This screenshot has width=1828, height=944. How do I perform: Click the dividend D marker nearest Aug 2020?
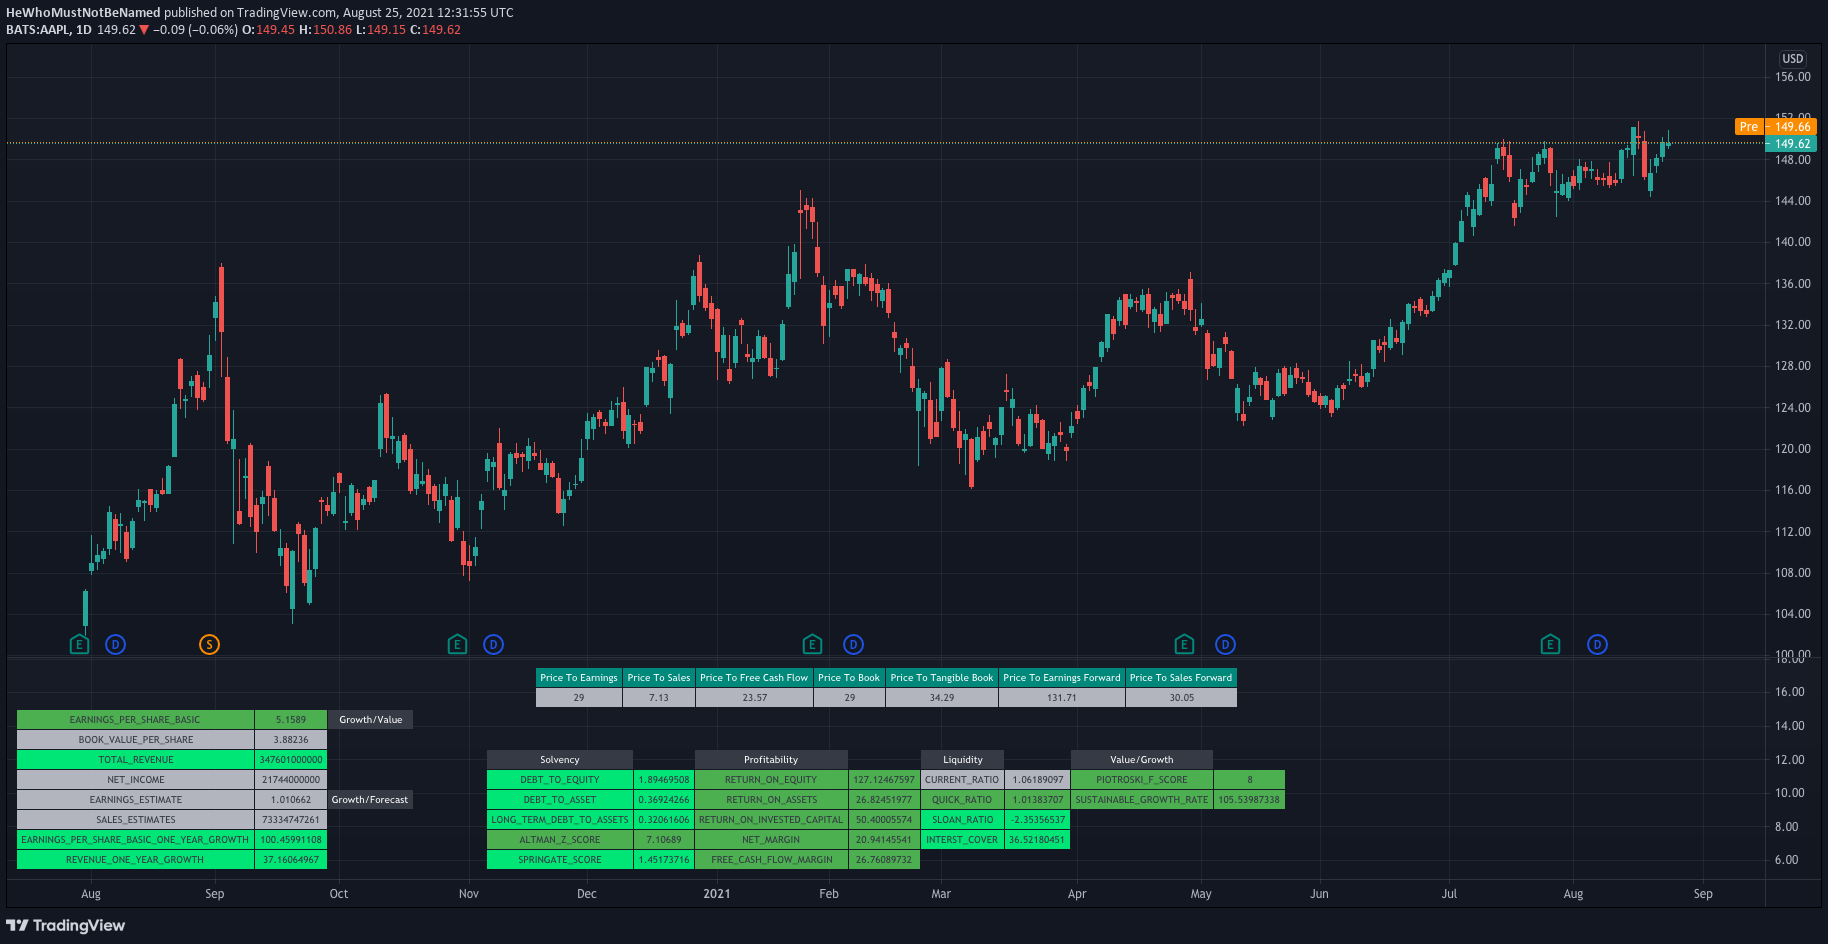[x=116, y=645]
